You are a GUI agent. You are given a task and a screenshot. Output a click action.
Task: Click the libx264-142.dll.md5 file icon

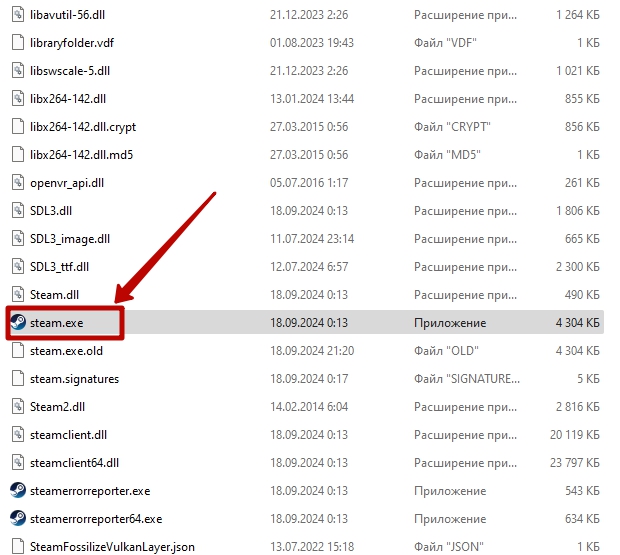tap(18, 155)
